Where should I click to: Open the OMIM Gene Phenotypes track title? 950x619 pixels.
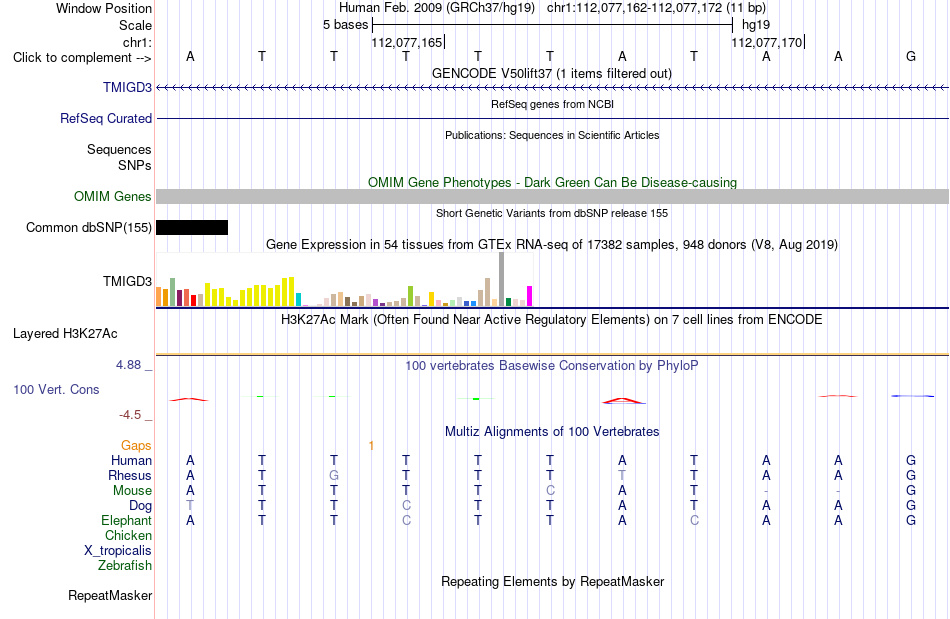click(x=552, y=182)
